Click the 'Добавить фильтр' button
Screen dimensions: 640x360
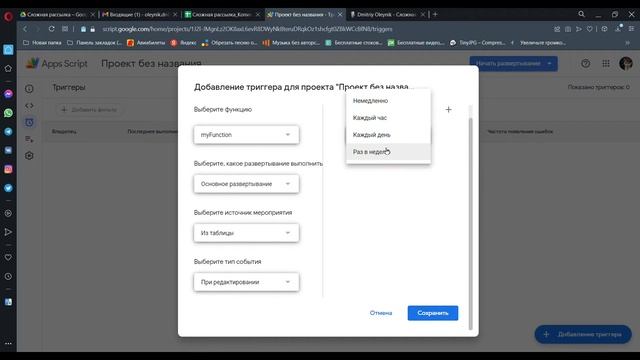(89, 109)
